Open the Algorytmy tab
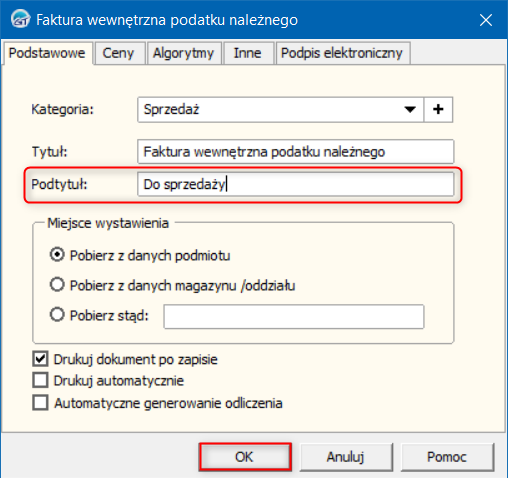 coord(183,53)
